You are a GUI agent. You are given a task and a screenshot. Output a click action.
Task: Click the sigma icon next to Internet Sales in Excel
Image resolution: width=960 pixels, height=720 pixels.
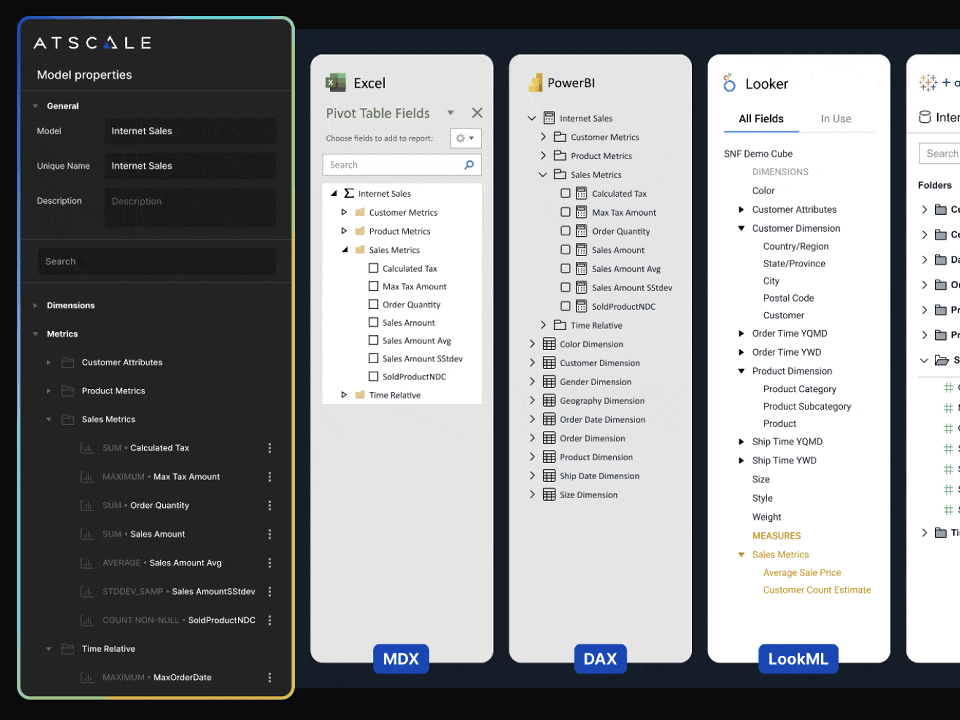349,193
